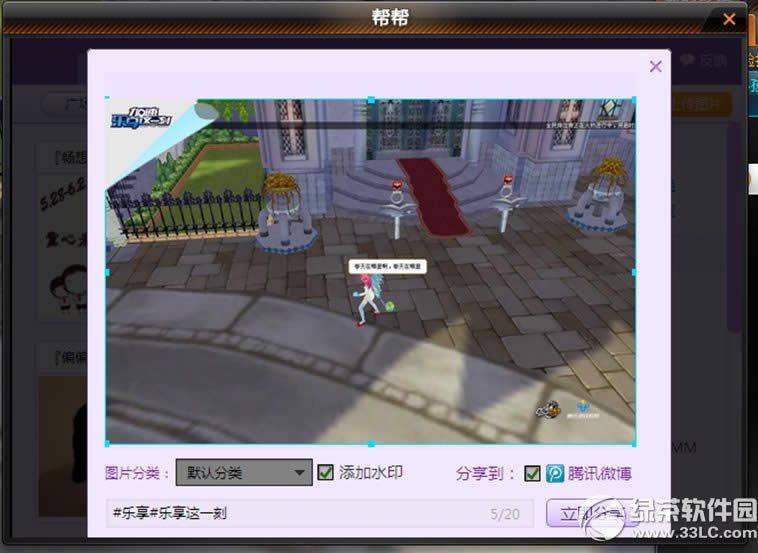Click the left ring pedestal in the preview
The width and height of the screenshot is (758, 553).
point(397,209)
